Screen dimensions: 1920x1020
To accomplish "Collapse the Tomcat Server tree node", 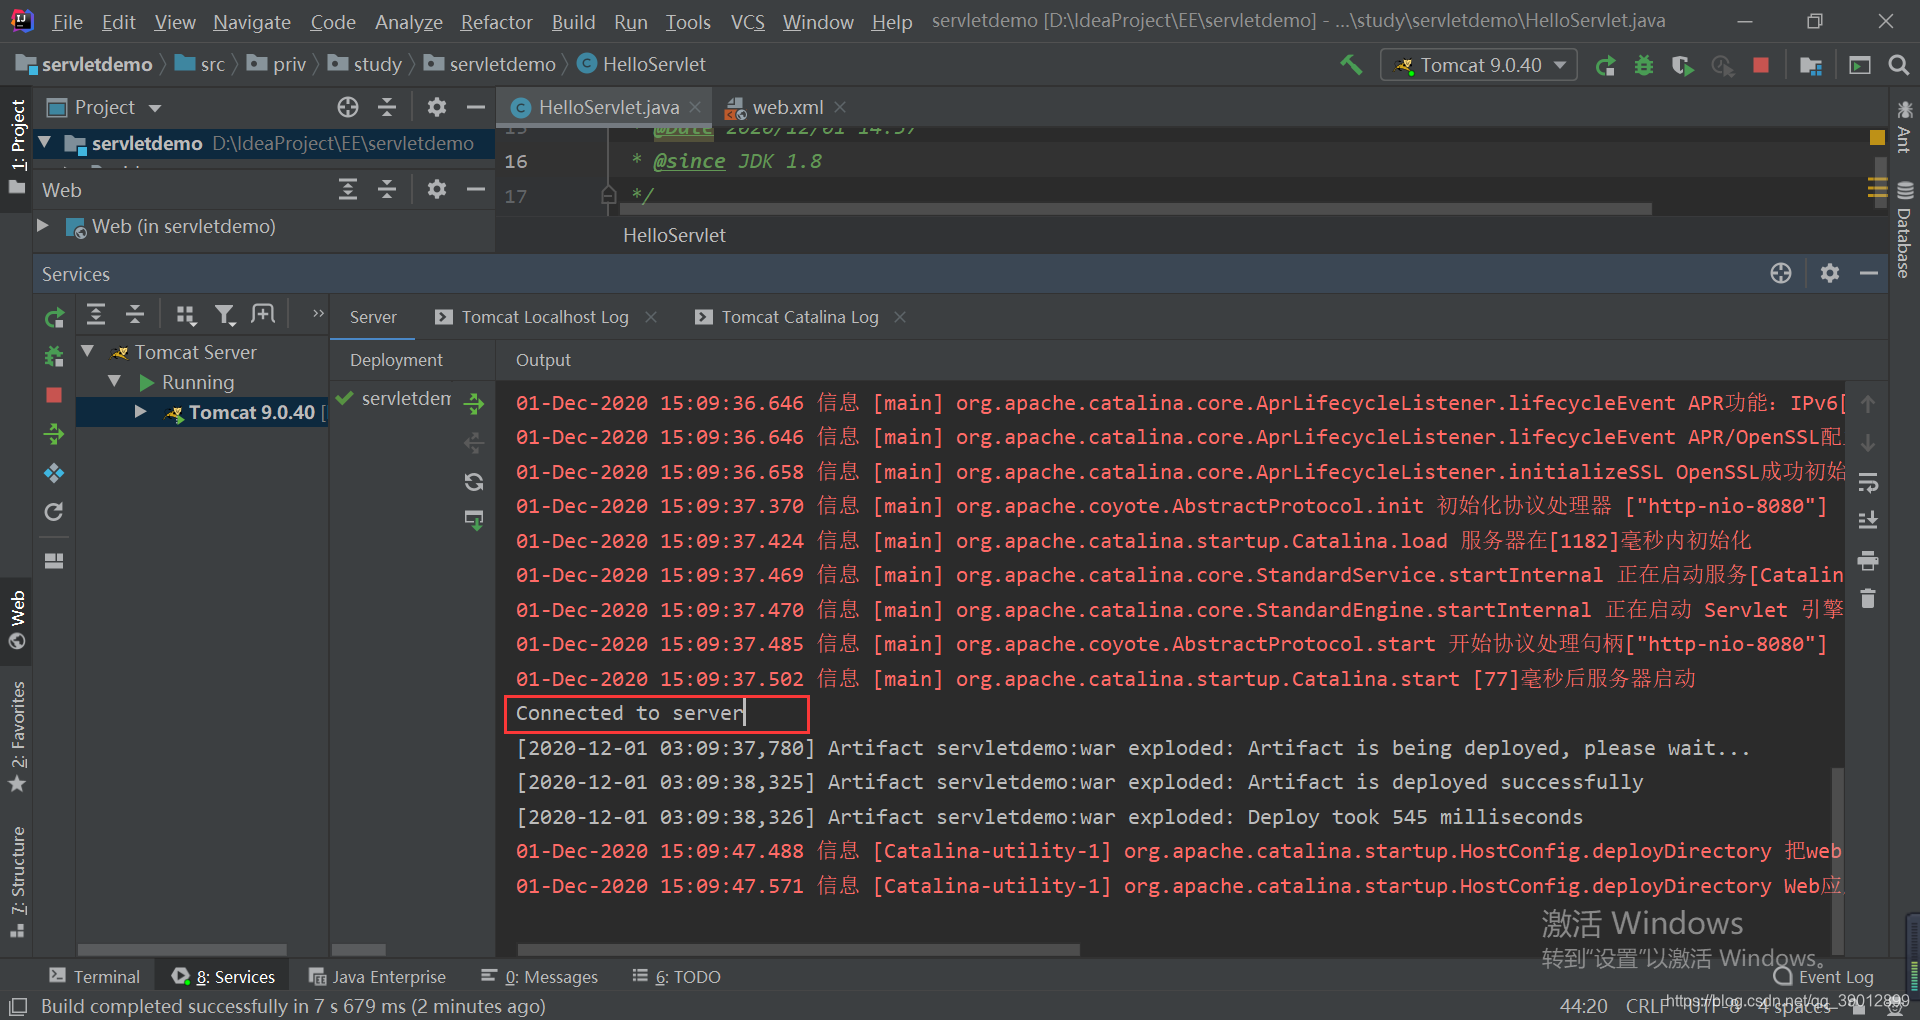I will coord(87,352).
